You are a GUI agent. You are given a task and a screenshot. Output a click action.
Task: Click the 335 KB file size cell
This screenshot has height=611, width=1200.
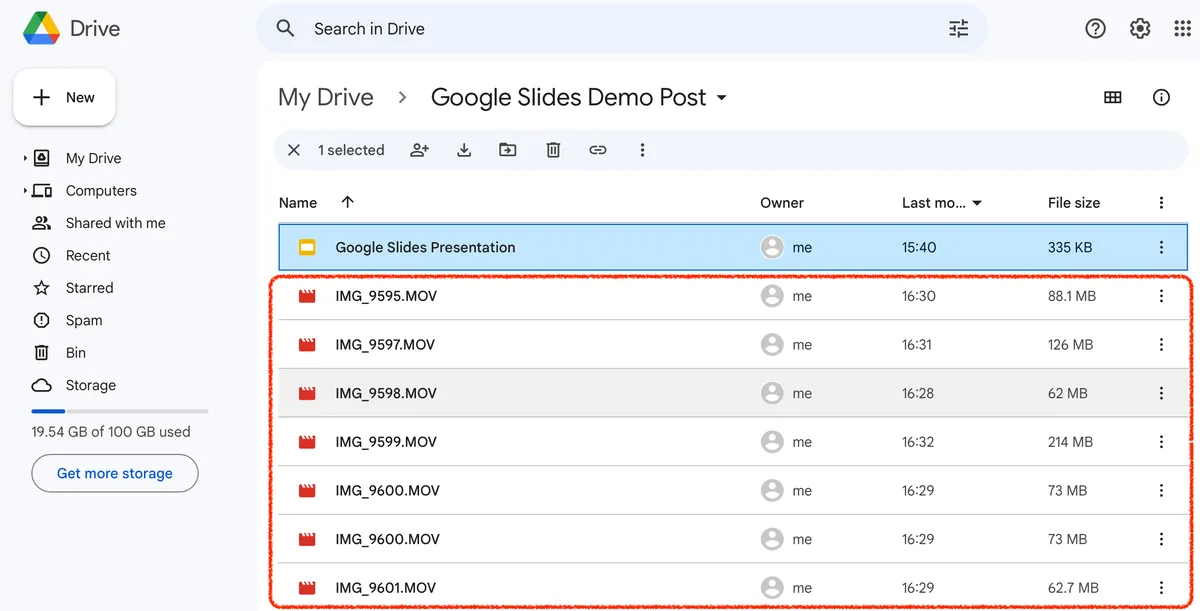1070,247
